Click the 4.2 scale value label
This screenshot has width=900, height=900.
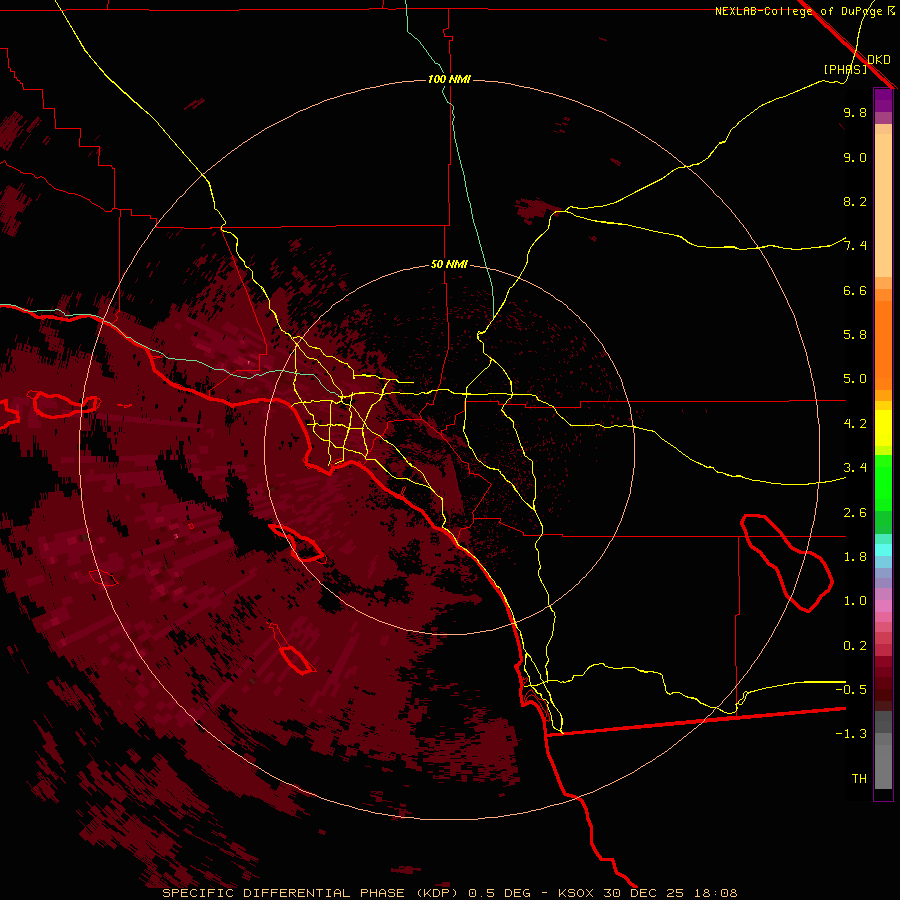pyautogui.click(x=854, y=423)
